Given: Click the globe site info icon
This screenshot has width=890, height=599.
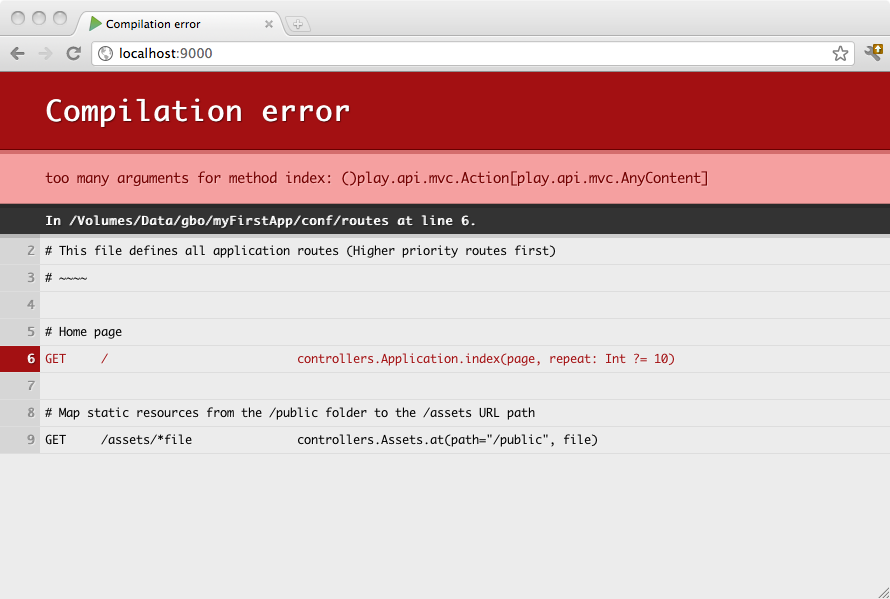Looking at the screenshot, I should click(105, 54).
